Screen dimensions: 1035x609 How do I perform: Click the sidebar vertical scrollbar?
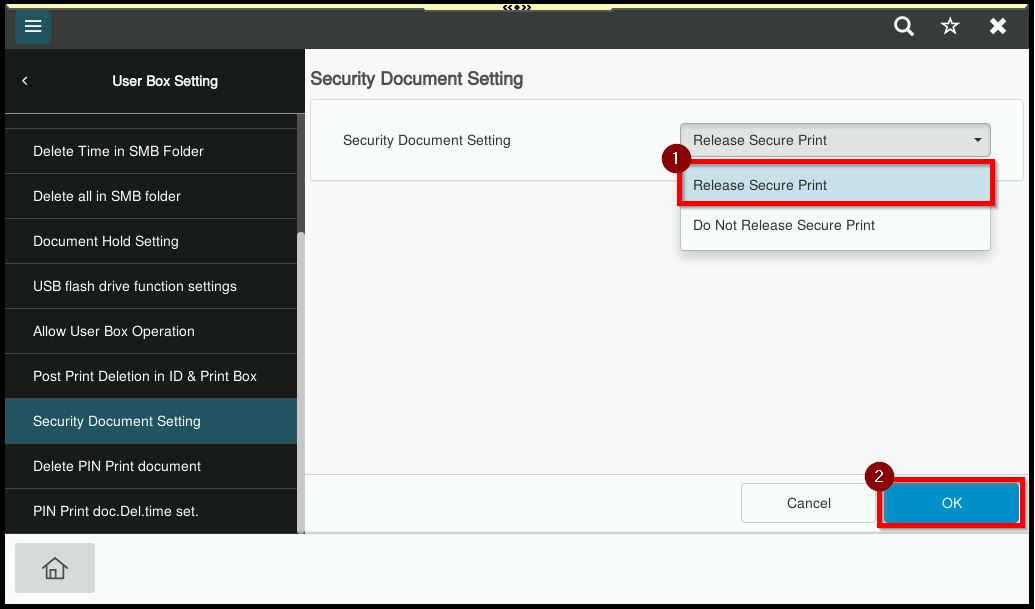(301, 380)
